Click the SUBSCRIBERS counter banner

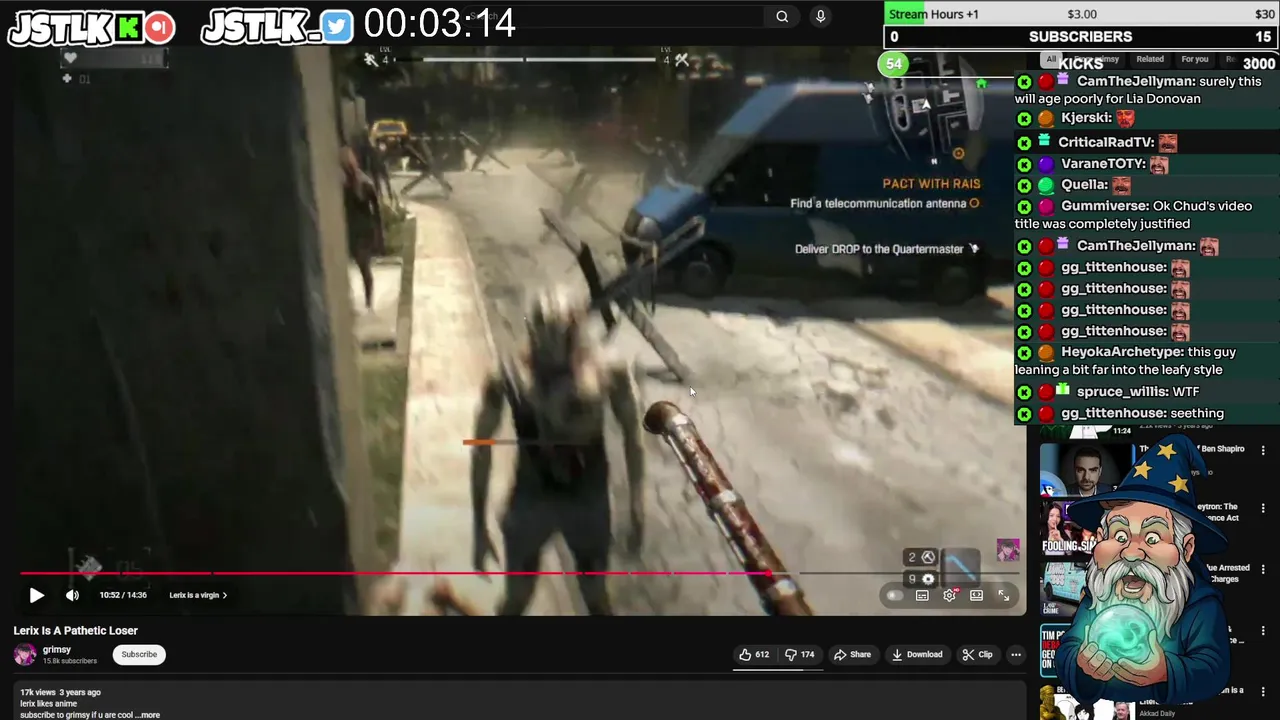click(1081, 37)
